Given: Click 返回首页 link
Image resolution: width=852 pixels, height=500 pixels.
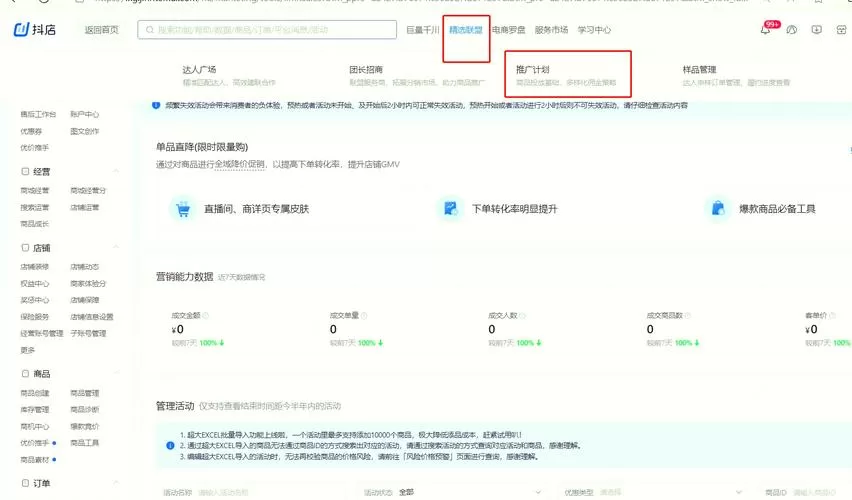Looking at the screenshot, I should 101,30.
